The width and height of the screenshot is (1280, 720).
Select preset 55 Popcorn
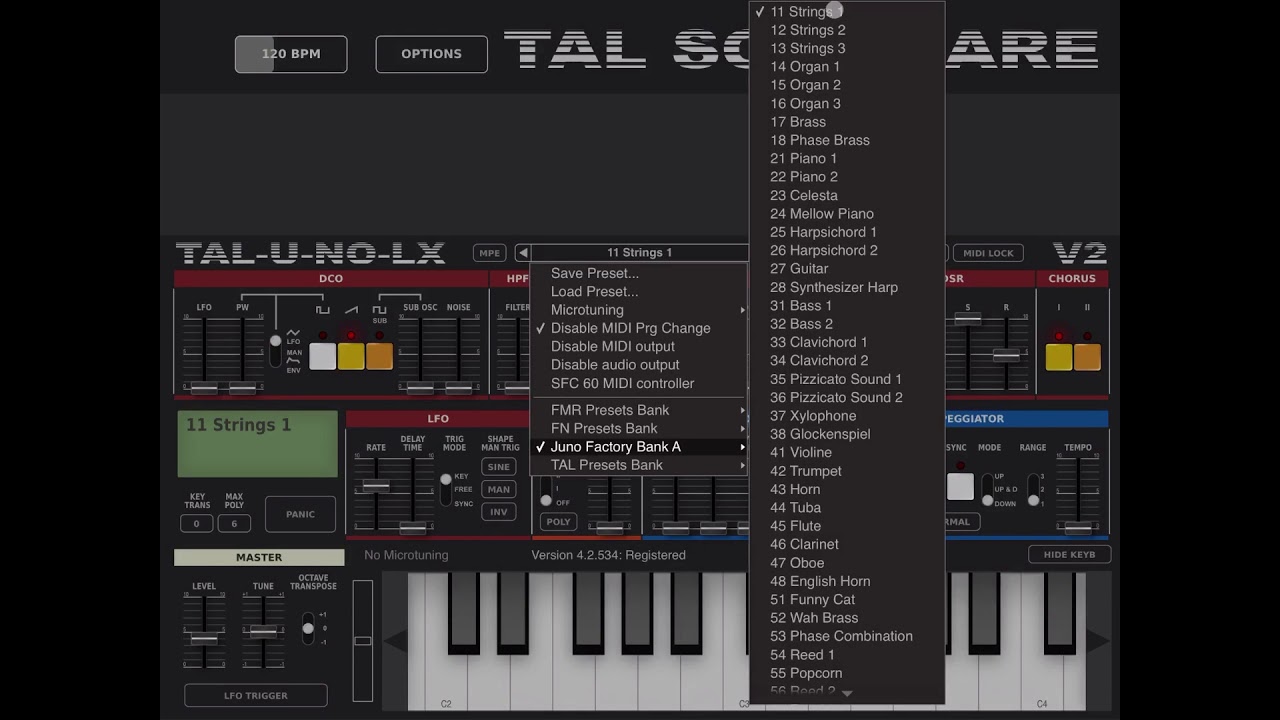tap(847, 673)
